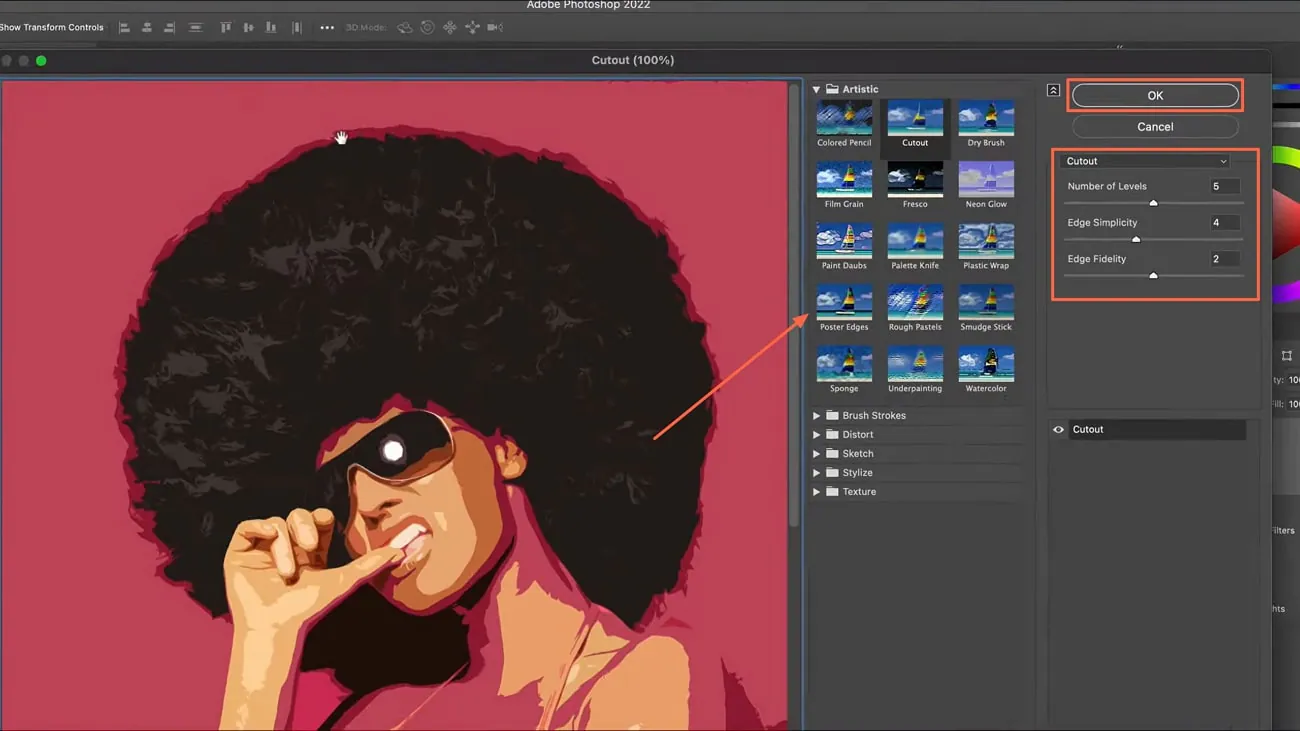
Task: Expand the Stylize filter folder
Action: [x=816, y=472]
